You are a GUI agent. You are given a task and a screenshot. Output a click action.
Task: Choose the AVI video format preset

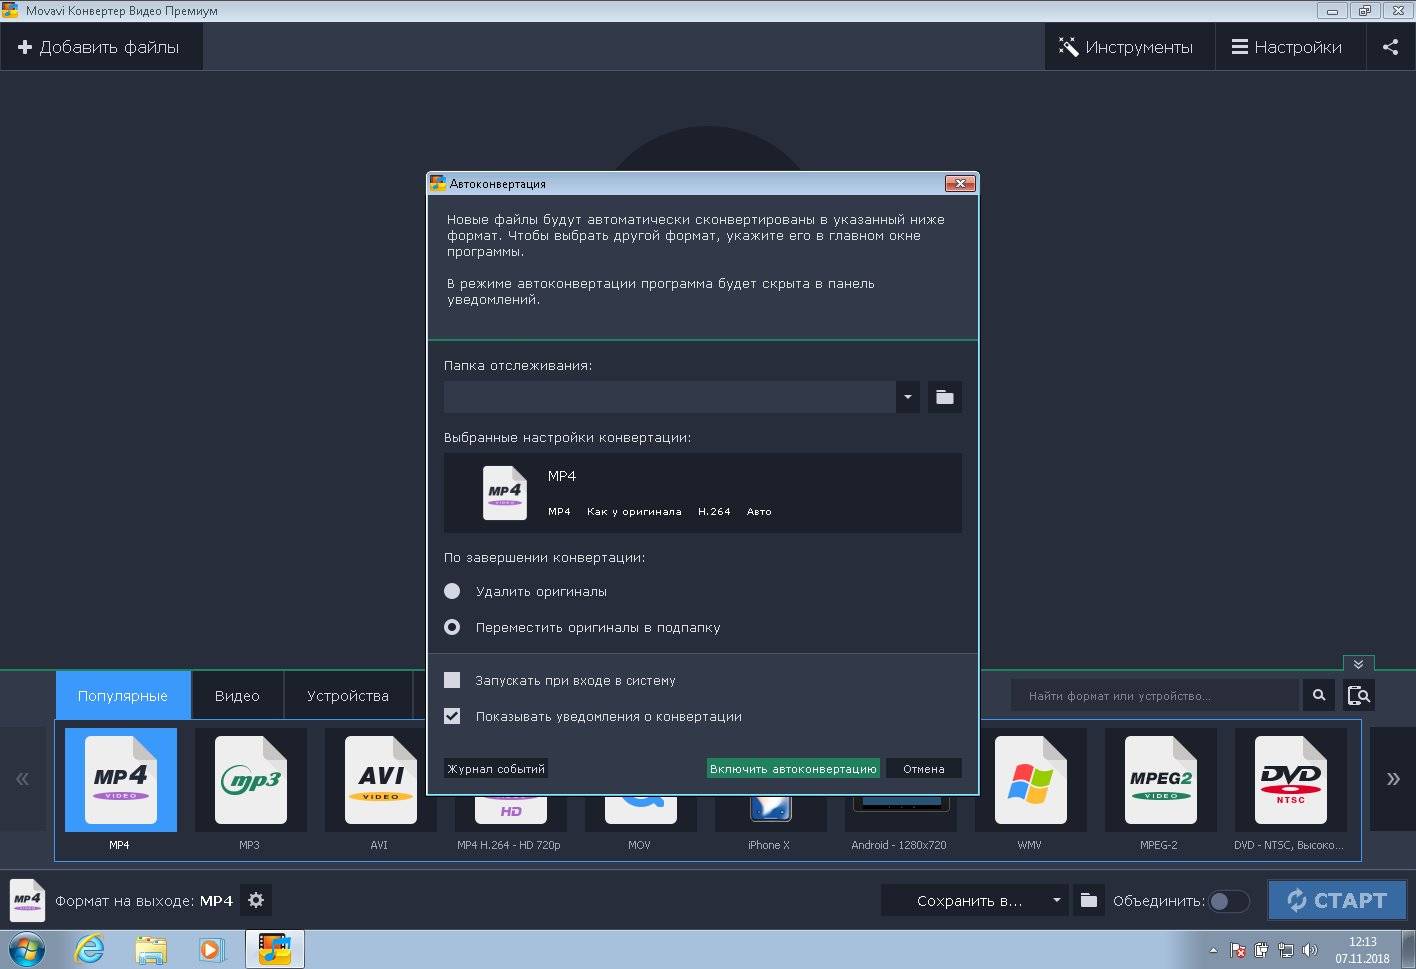click(380, 781)
